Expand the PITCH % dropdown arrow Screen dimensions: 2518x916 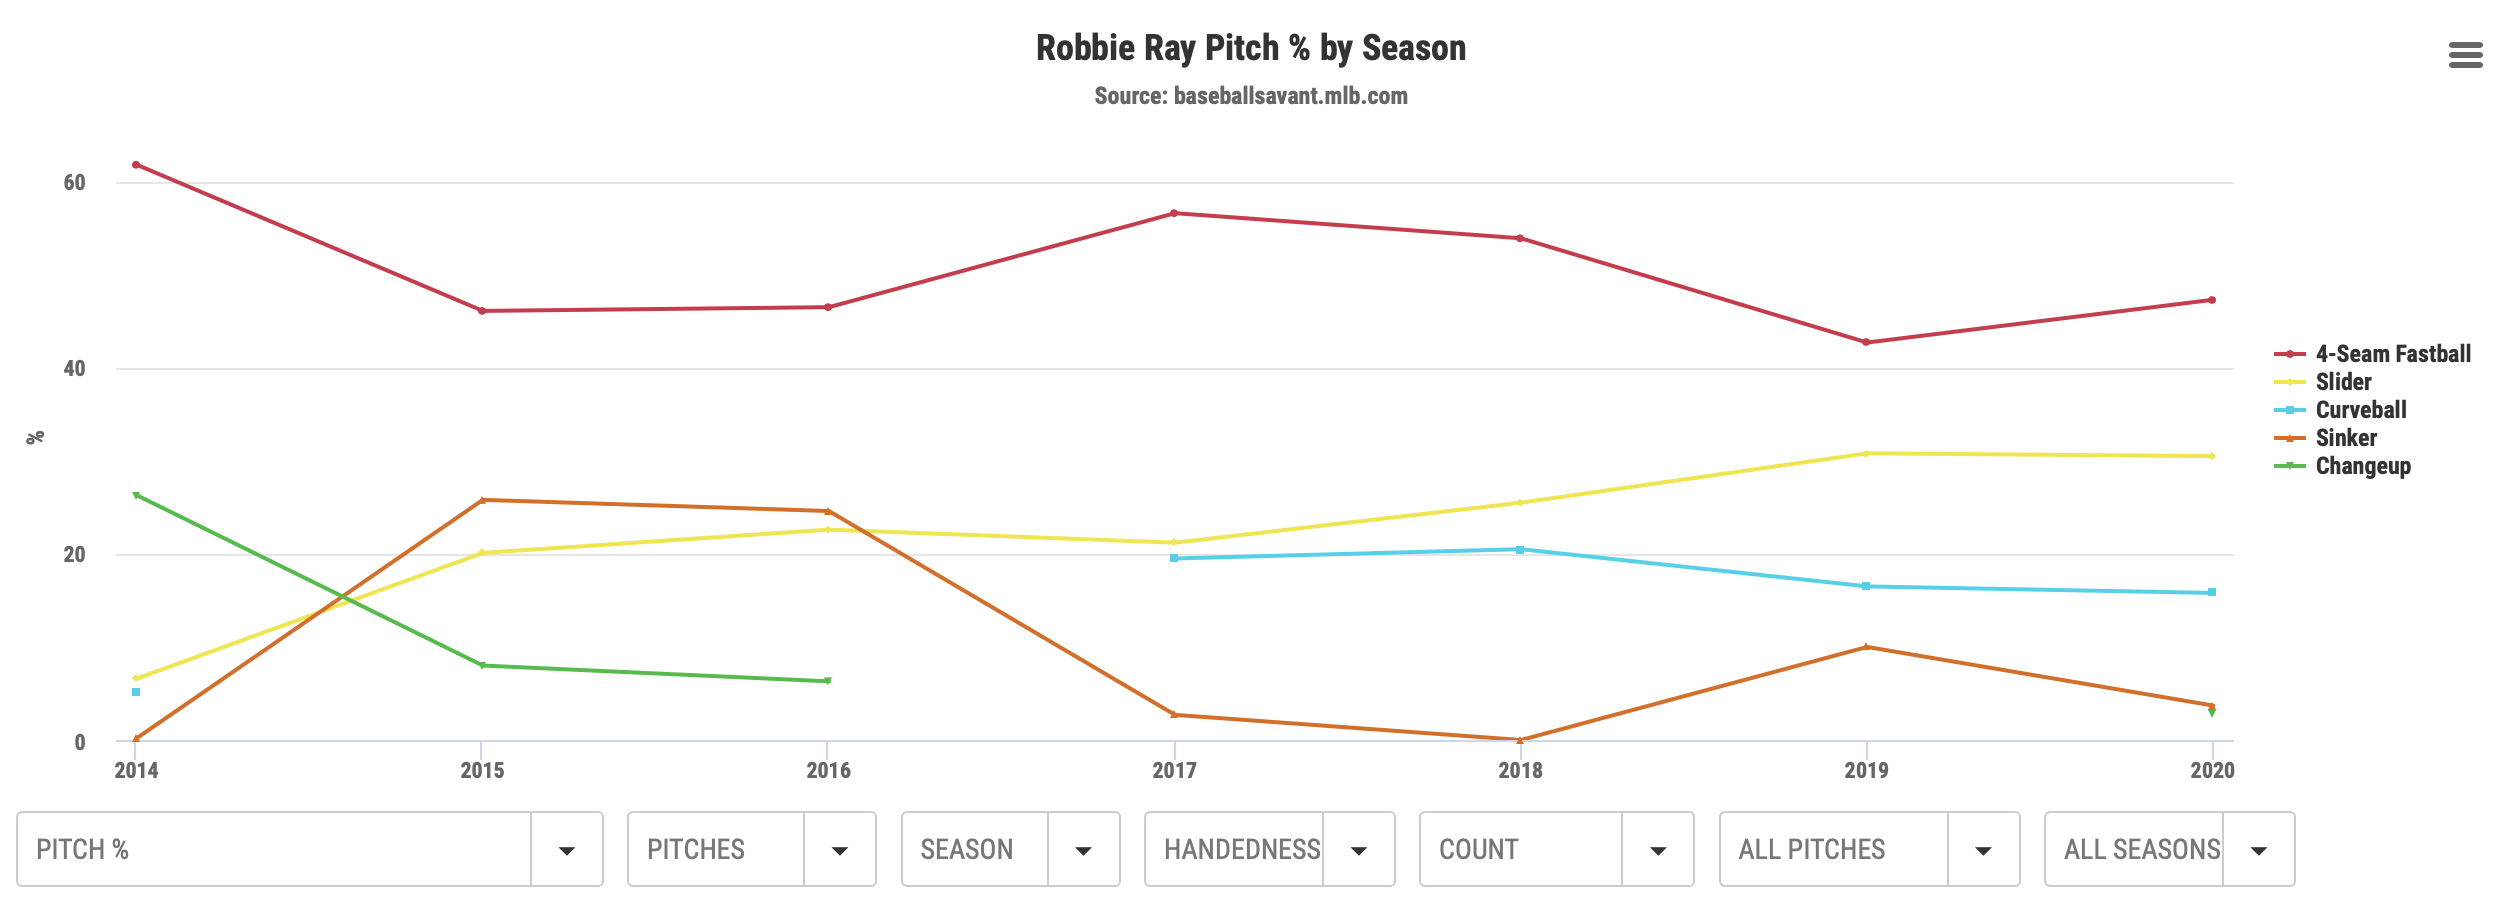[x=566, y=850]
